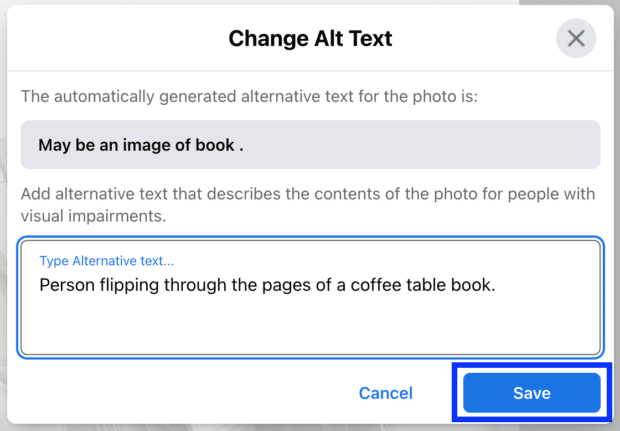Close the Change Alt Text dialog
Image resolution: width=620 pixels, height=431 pixels.
[x=576, y=38]
